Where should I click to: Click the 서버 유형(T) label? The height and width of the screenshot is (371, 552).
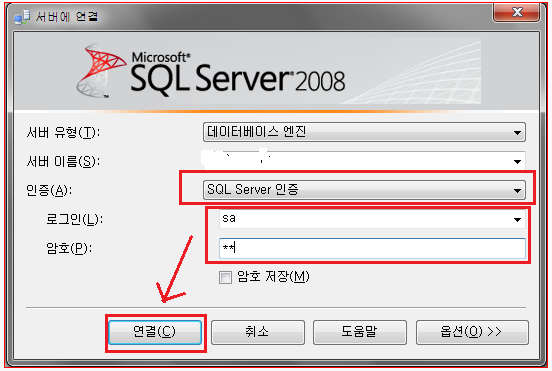pyautogui.click(x=63, y=133)
